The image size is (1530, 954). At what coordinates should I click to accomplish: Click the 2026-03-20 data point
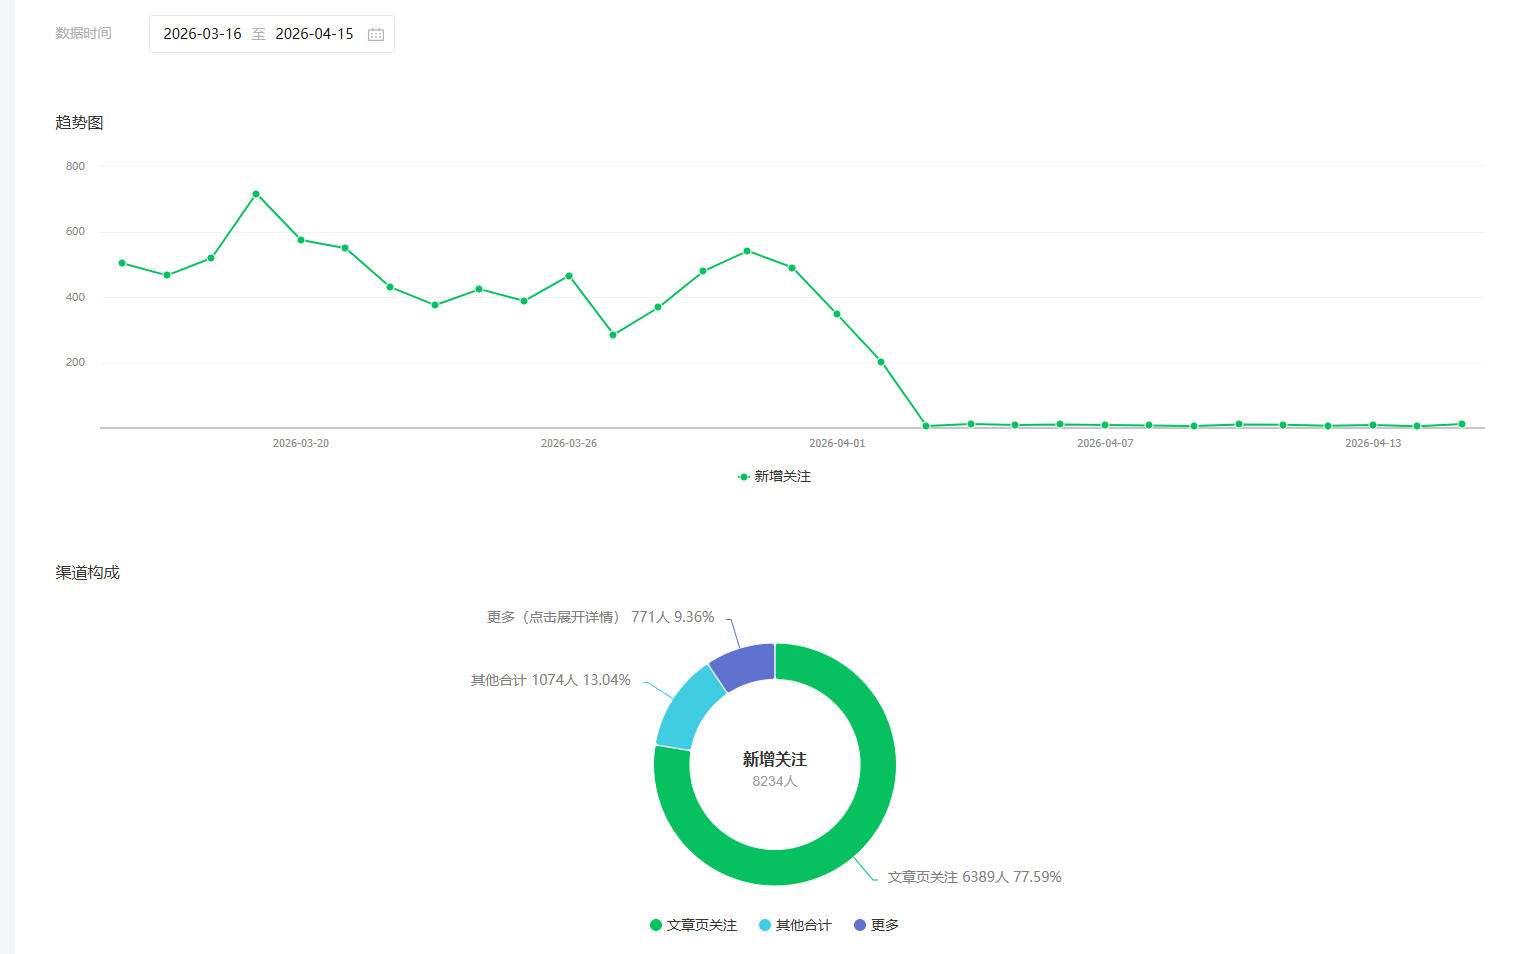coord(301,240)
